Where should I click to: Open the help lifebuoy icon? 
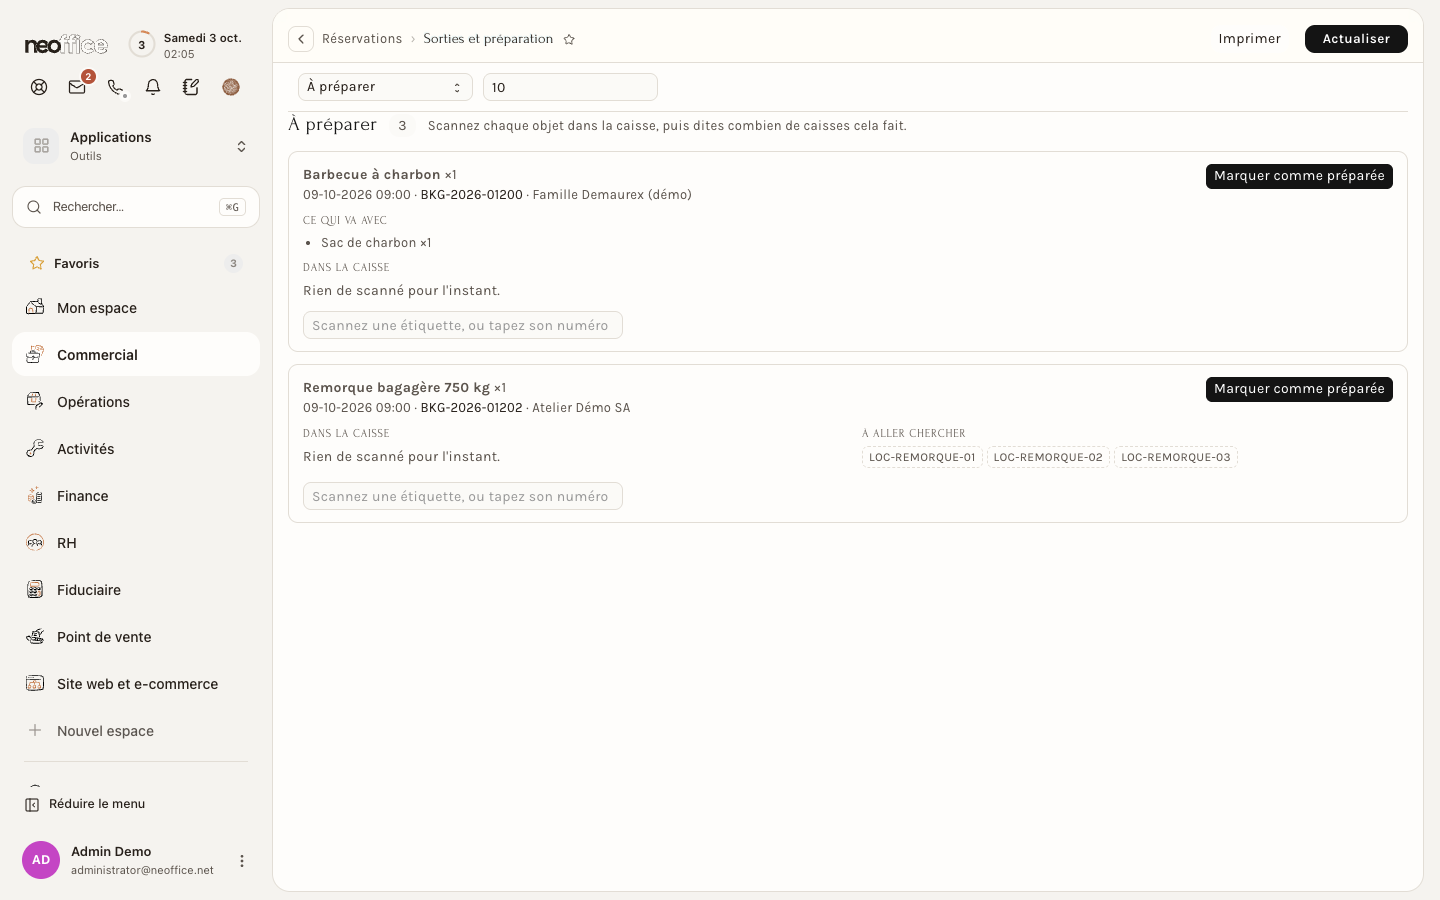click(x=39, y=87)
